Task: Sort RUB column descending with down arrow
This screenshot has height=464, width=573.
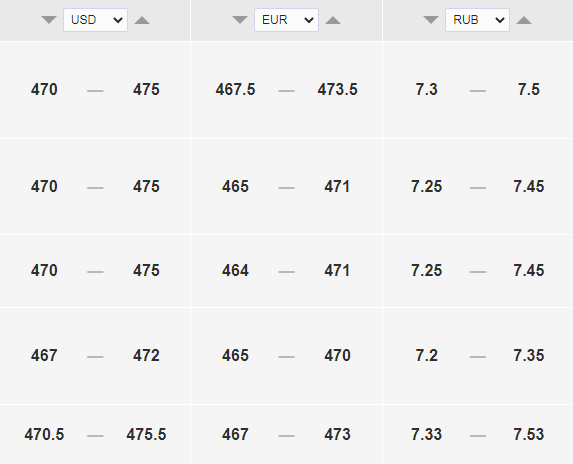Action: (431, 20)
